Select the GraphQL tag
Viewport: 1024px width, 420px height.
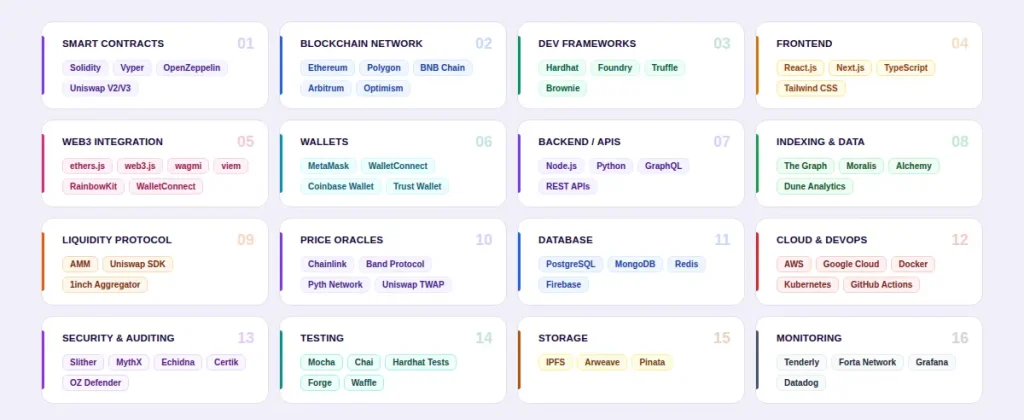pos(663,166)
